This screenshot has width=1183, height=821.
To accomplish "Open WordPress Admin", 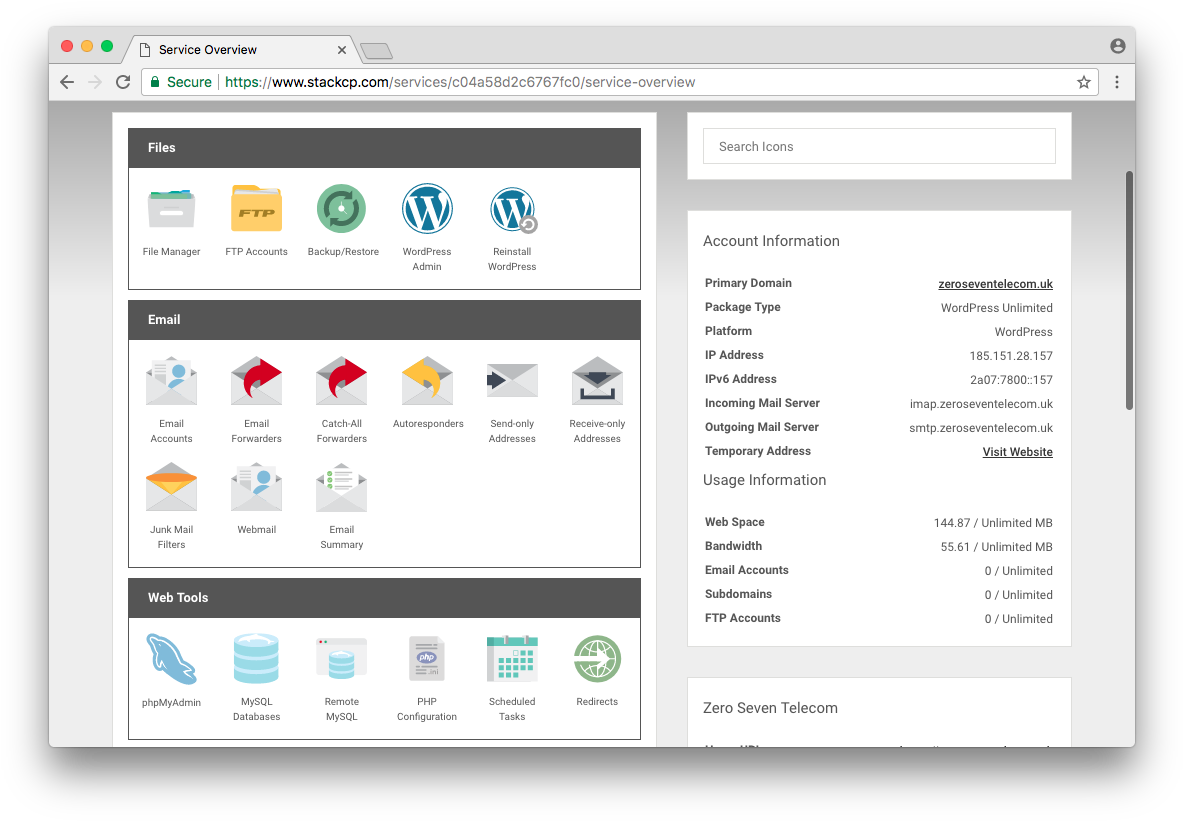I will pyautogui.click(x=427, y=209).
